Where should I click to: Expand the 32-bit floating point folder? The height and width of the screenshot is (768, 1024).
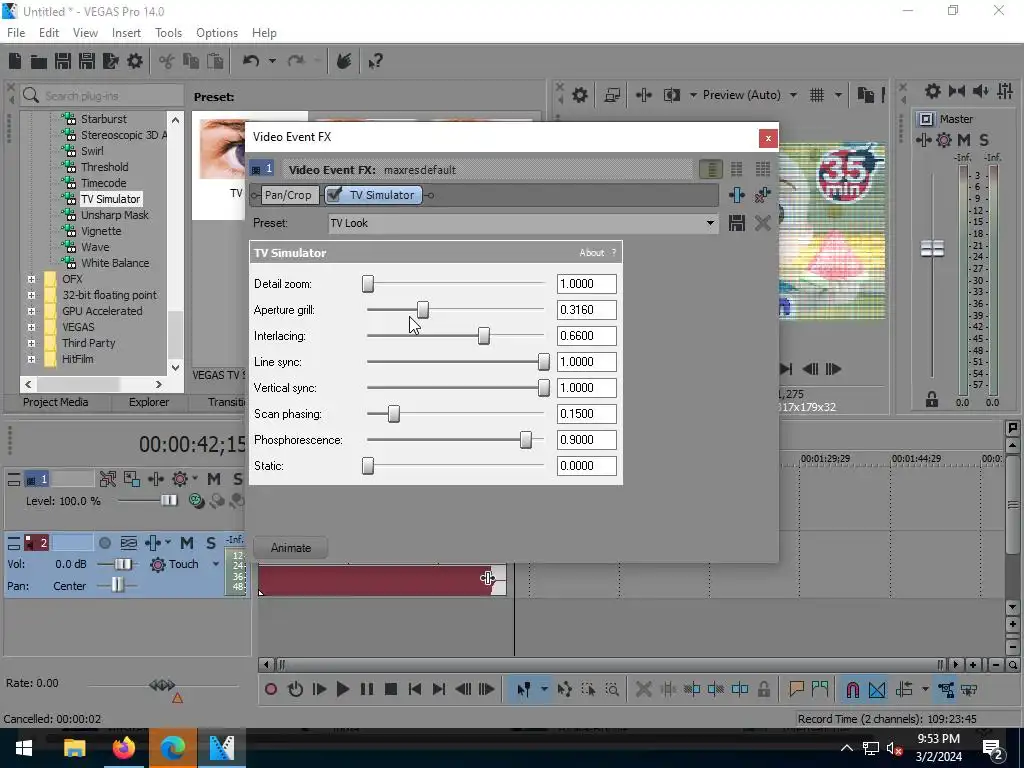click(x=31, y=295)
